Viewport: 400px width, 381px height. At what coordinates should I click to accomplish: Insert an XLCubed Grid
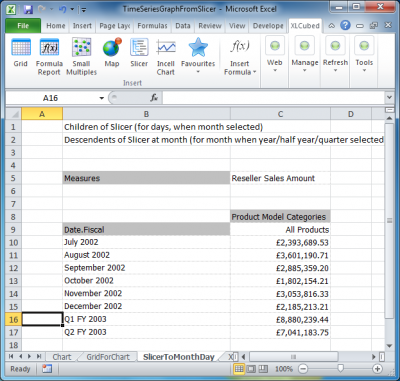tap(21, 53)
